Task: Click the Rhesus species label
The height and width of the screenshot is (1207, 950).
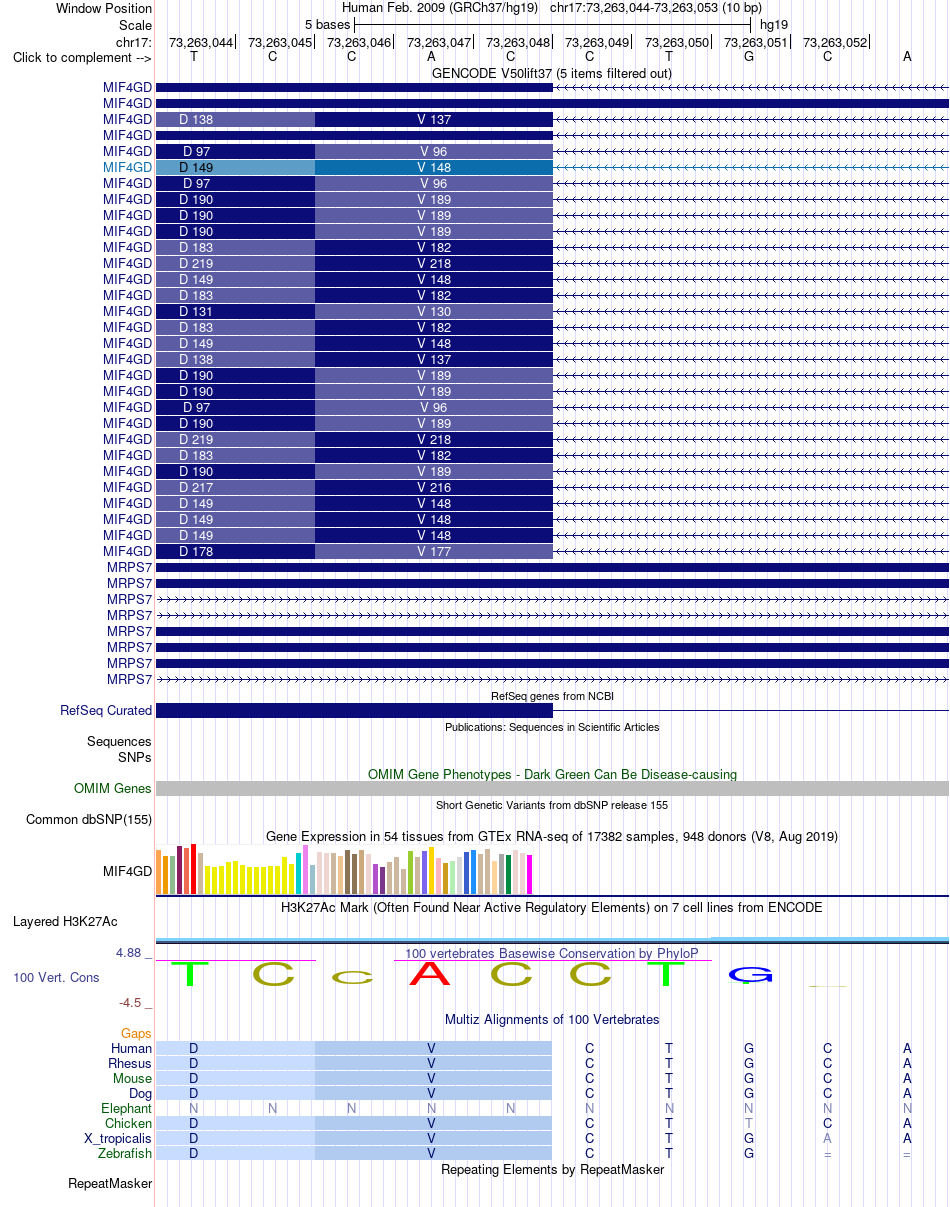Action: click(x=130, y=1063)
